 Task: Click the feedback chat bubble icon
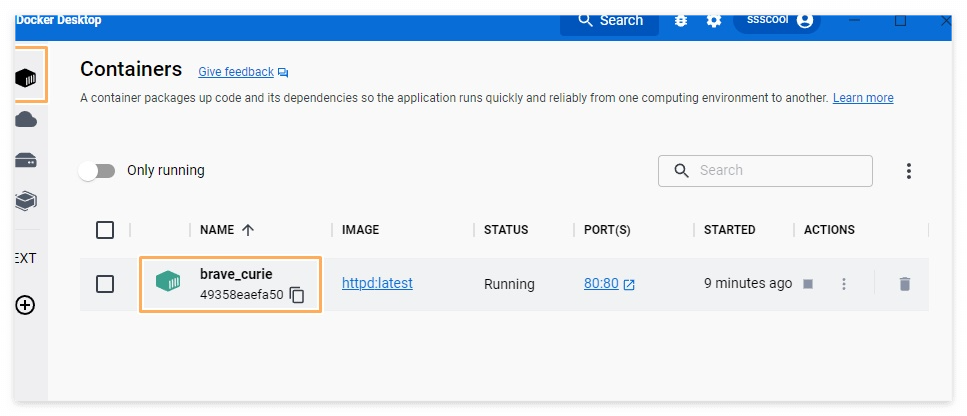(x=283, y=73)
